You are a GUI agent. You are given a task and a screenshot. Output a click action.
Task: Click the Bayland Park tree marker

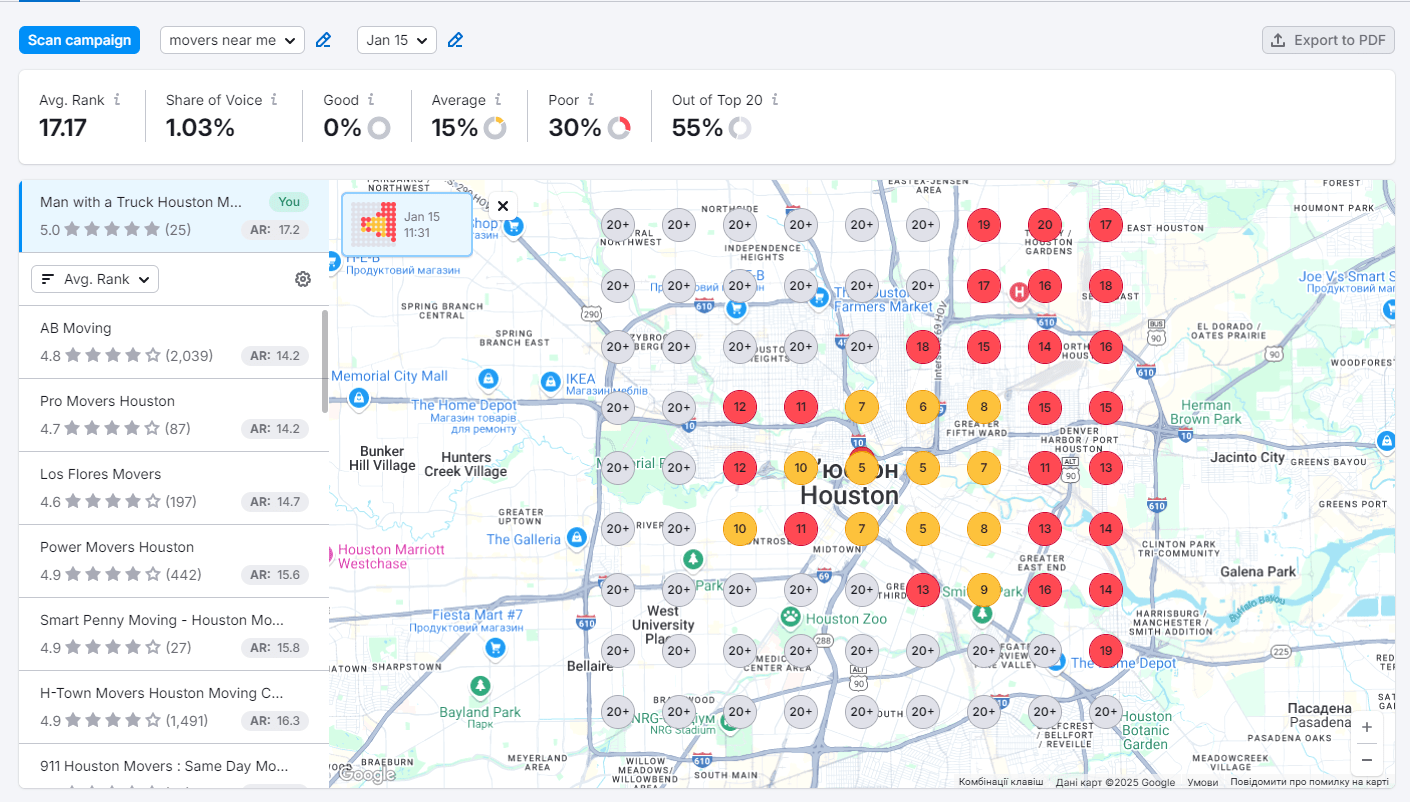[x=481, y=687]
